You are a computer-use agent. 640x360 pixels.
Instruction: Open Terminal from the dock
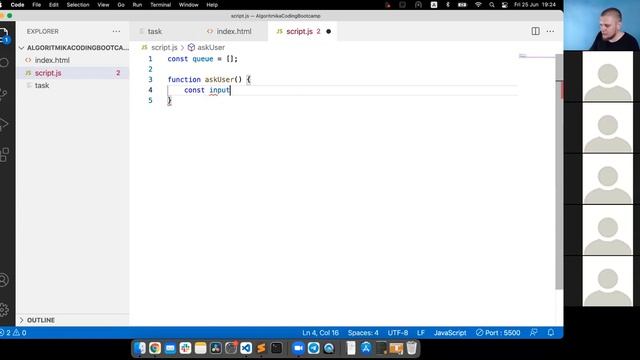click(x=277, y=348)
